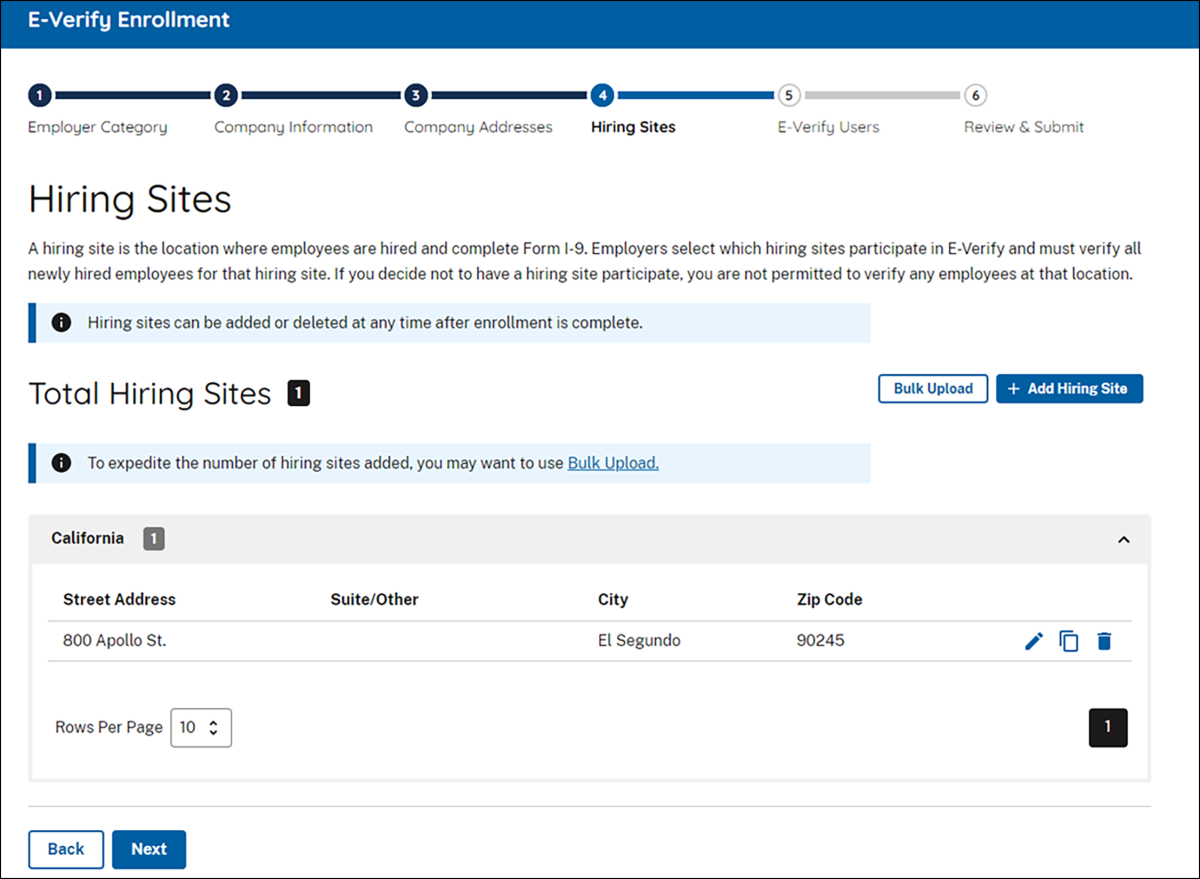Edit the 800 Apollo St. hiring site
This screenshot has height=879, width=1200.
pyautogui.click(x=1034, y=641)
